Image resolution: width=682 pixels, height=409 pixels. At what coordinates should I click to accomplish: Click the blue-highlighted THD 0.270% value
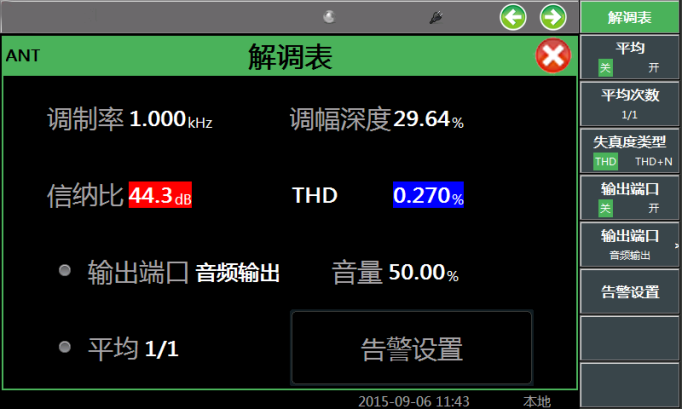click(429, 196)
